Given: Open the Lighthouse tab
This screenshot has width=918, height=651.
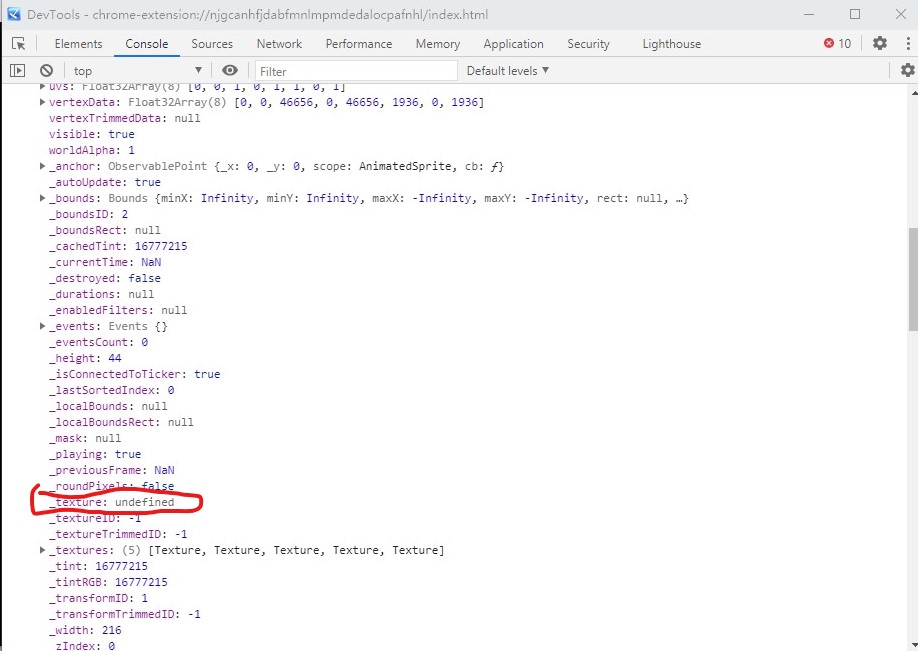Looking at the screenshot, I should (672, 44).
